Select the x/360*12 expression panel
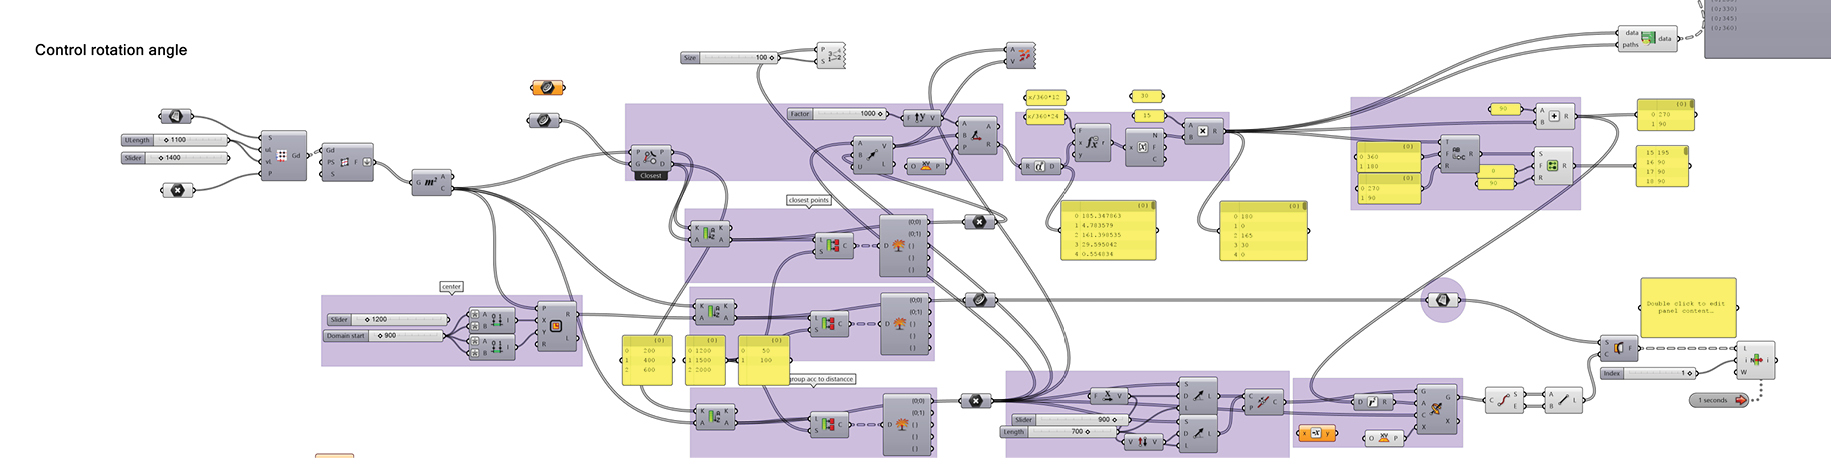 pos(1045,97)
